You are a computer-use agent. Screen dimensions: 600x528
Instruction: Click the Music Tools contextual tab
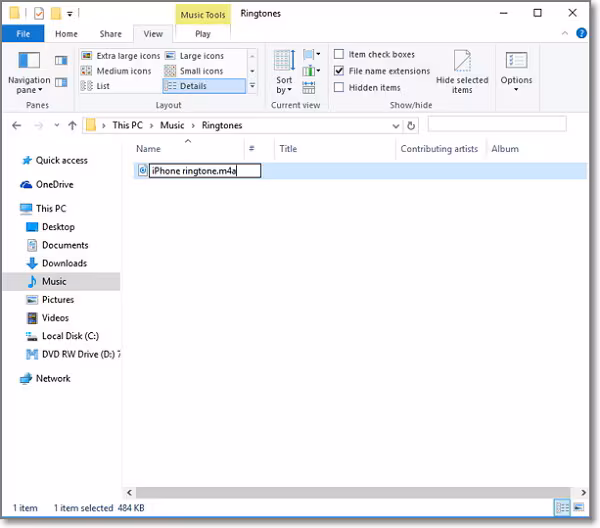[203, 15]
